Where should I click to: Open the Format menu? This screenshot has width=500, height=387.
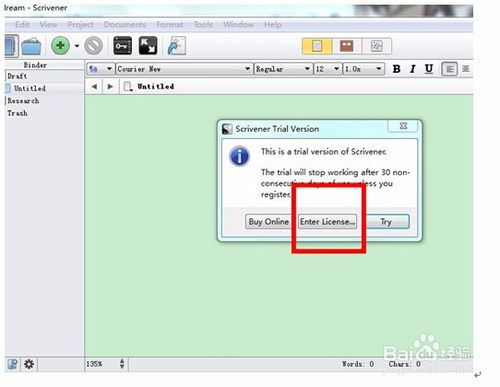[170, 25]
